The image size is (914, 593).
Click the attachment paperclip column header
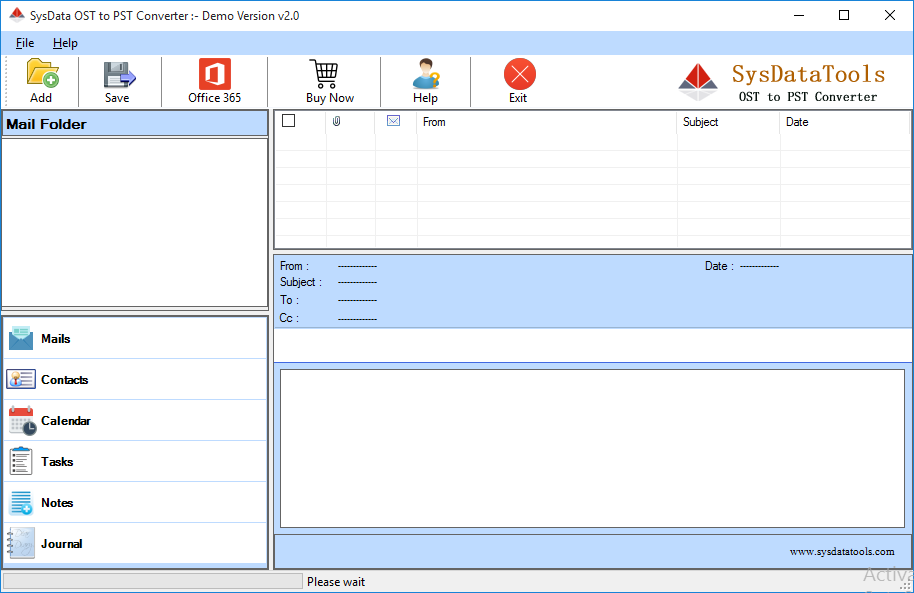(x=336, y=121)
